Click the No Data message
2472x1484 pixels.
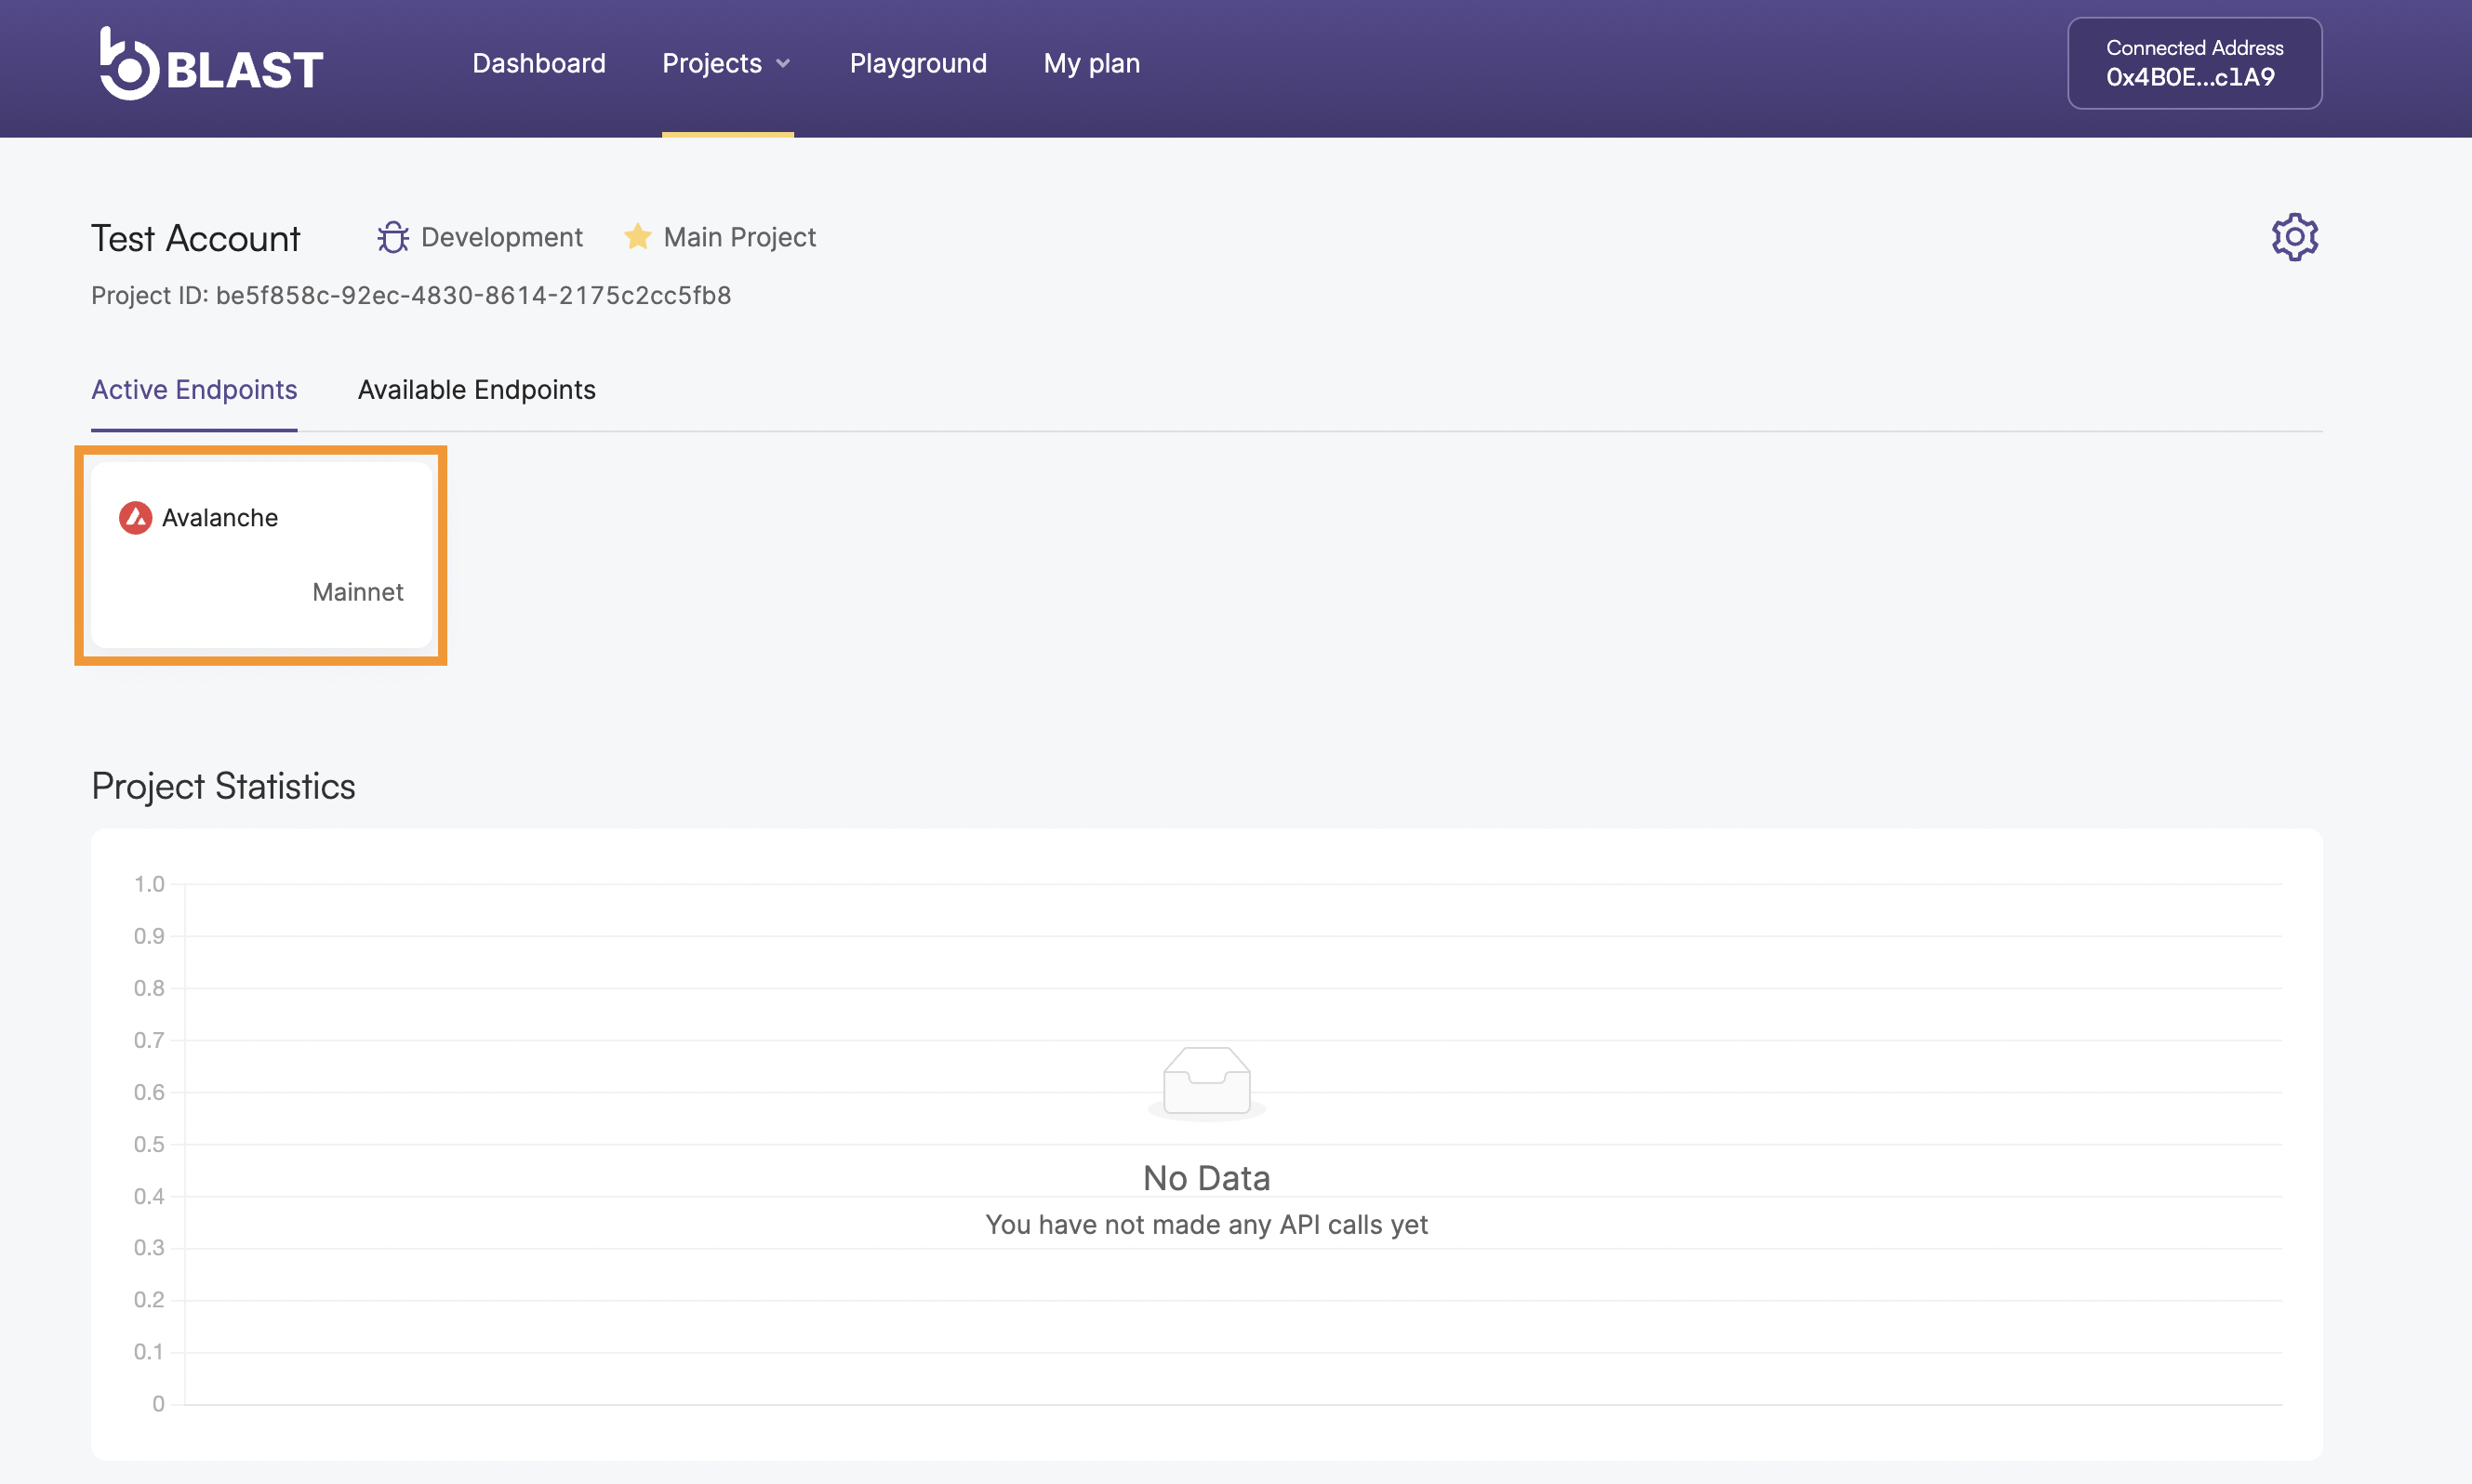(x=1206, y=1178)
